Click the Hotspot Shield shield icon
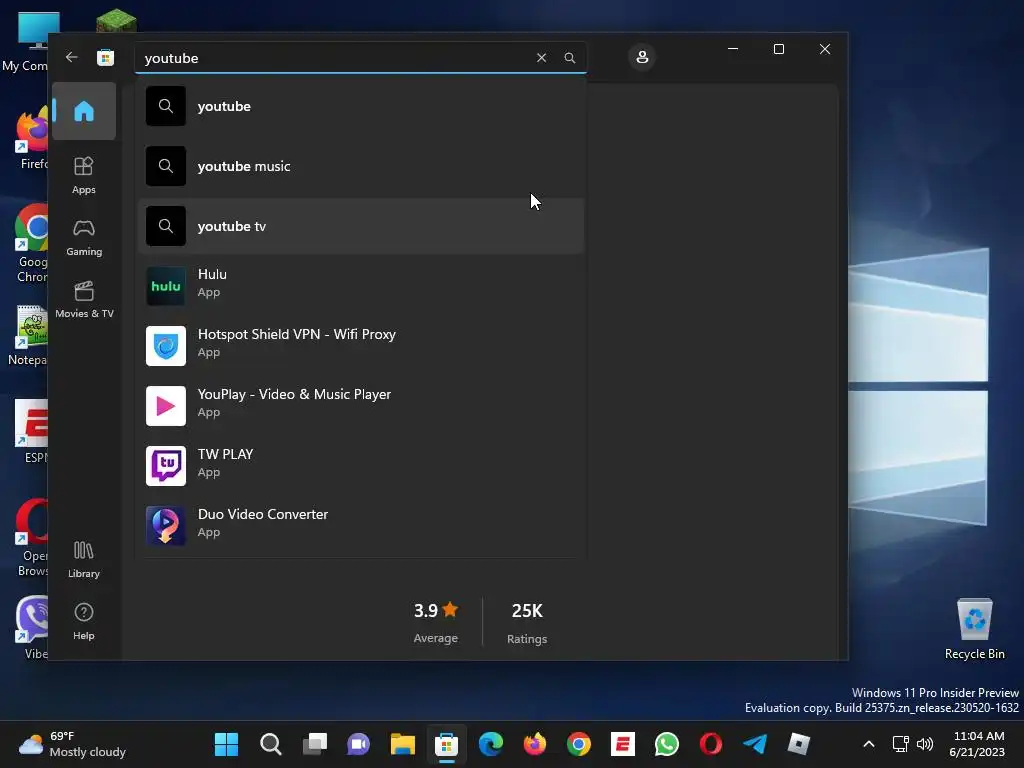The height and width of the screenshot is (768, 1024). coord(166,346)
